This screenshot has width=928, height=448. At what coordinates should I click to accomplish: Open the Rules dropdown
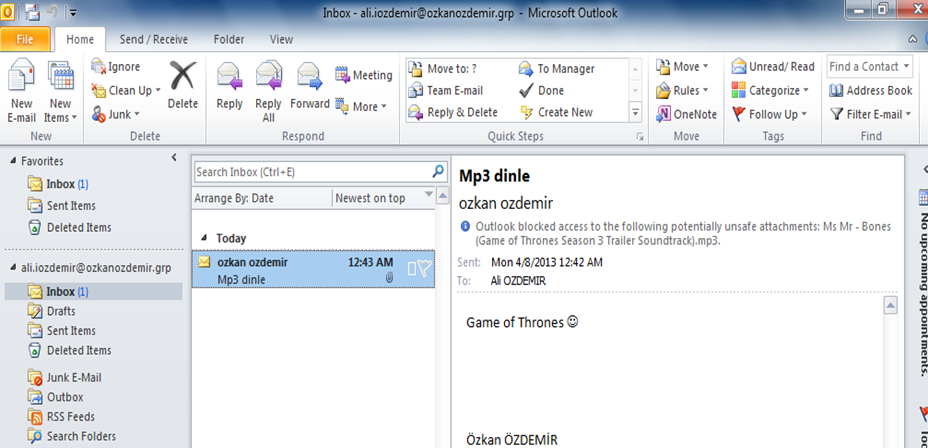(x=682, y=91)
